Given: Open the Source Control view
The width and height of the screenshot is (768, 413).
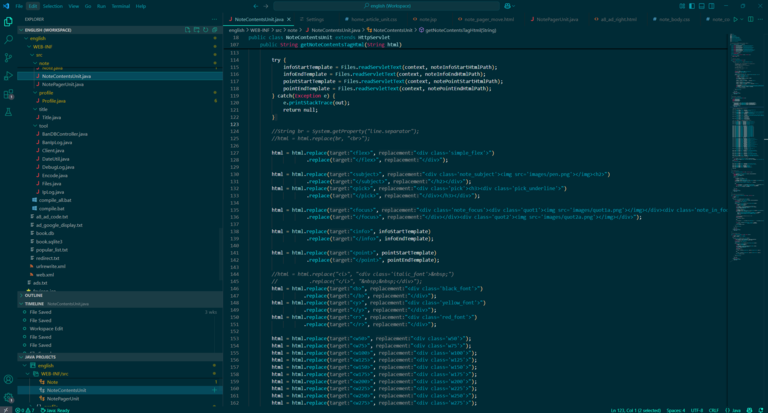Looking at the screenshot, I should tap(8, 58).
